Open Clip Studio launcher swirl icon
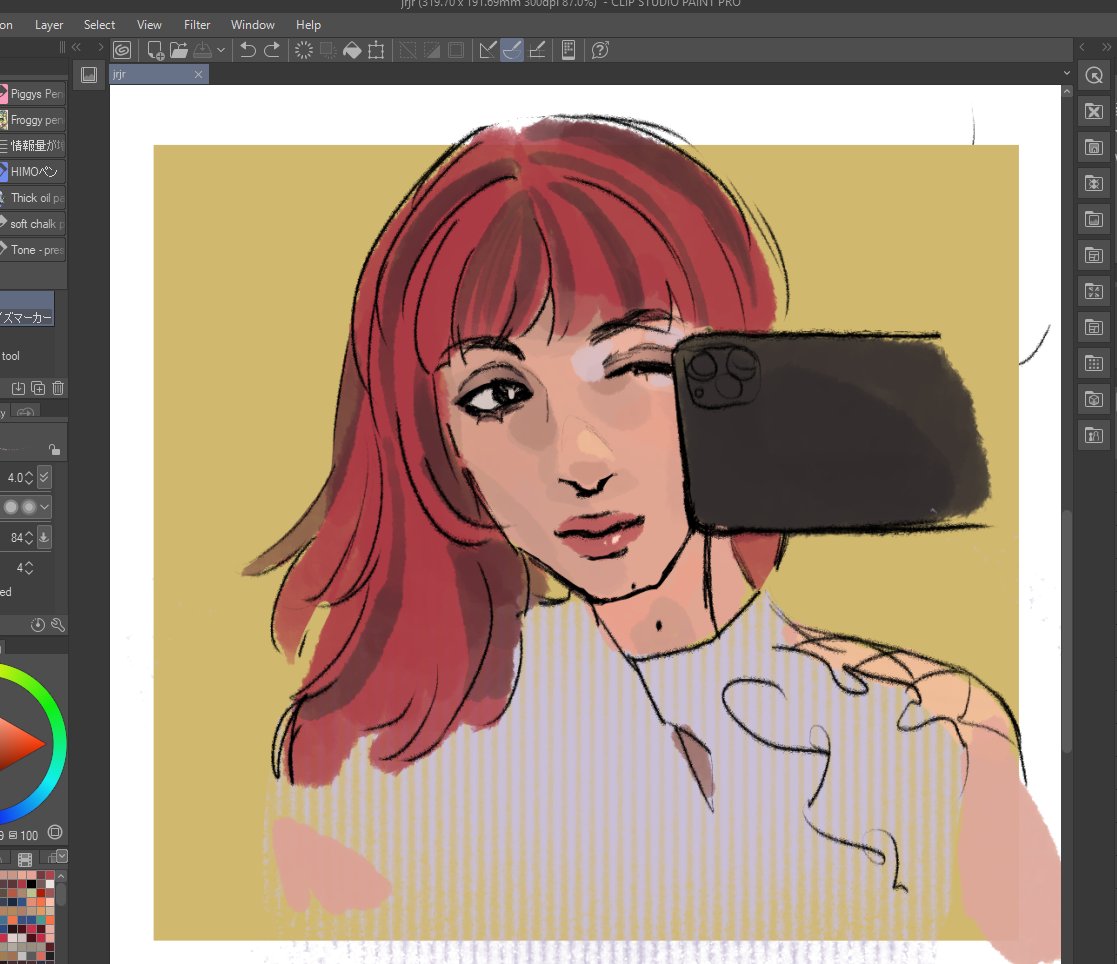This screenshot has height=964, width=1117. (x=122, y=50)
